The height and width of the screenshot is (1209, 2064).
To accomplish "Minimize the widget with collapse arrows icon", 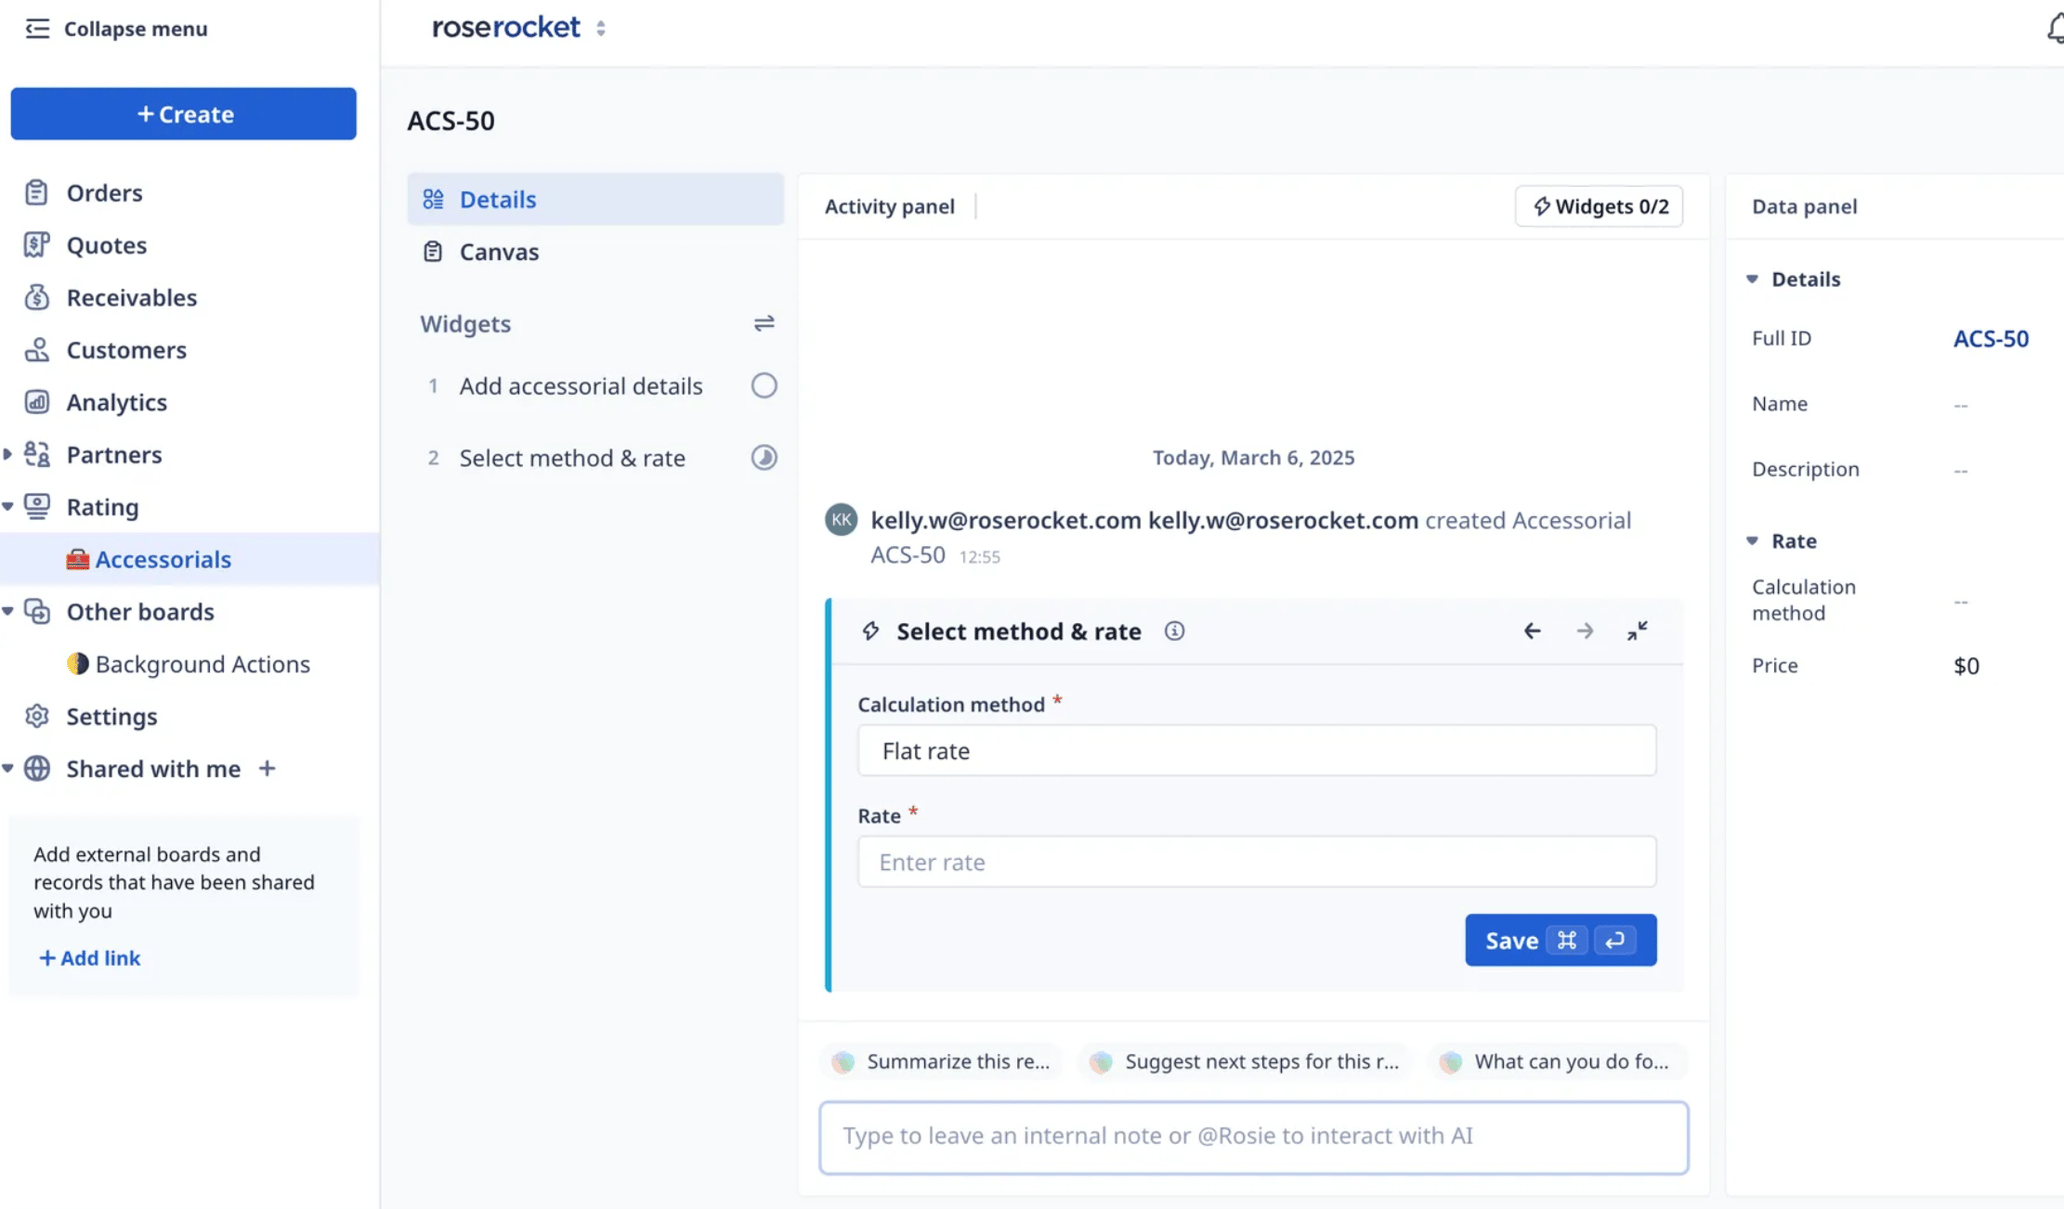I will click(1637, 631).
